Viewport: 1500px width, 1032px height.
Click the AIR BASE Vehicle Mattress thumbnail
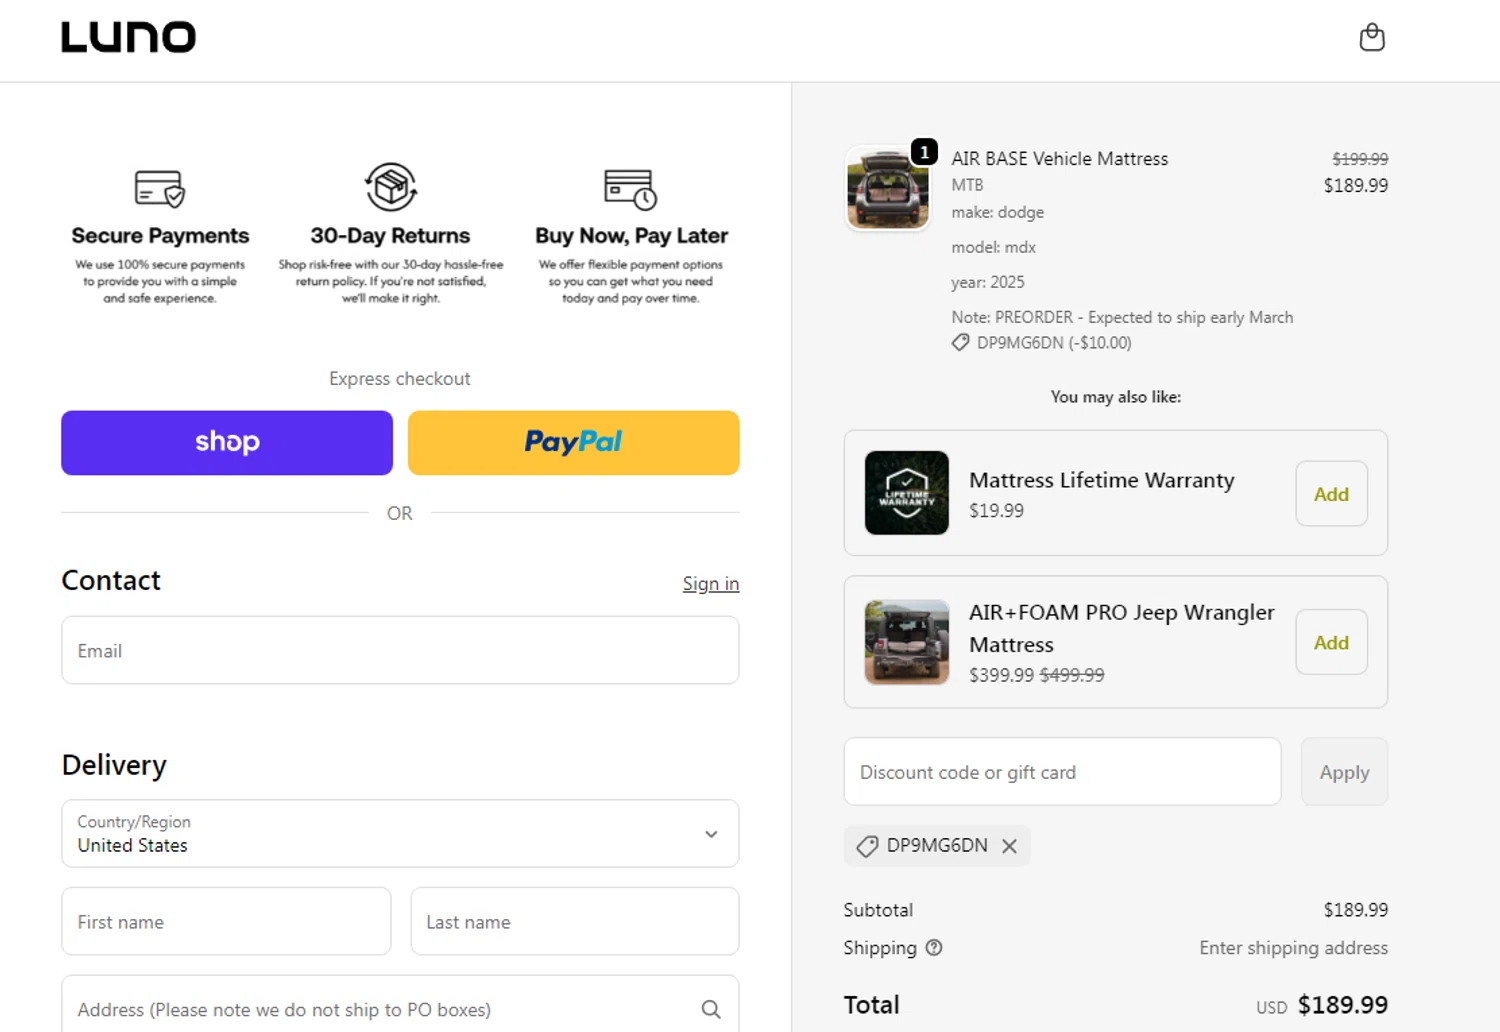point(888,189)
